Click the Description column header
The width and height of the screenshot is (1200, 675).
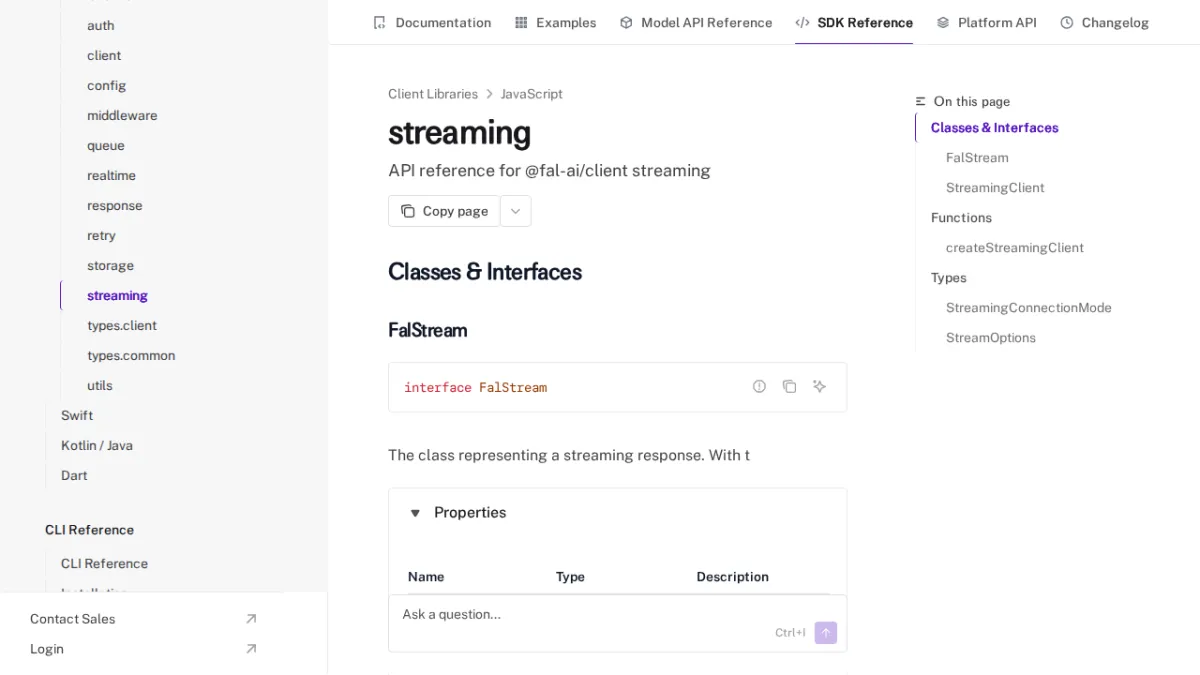pos(732,577)
